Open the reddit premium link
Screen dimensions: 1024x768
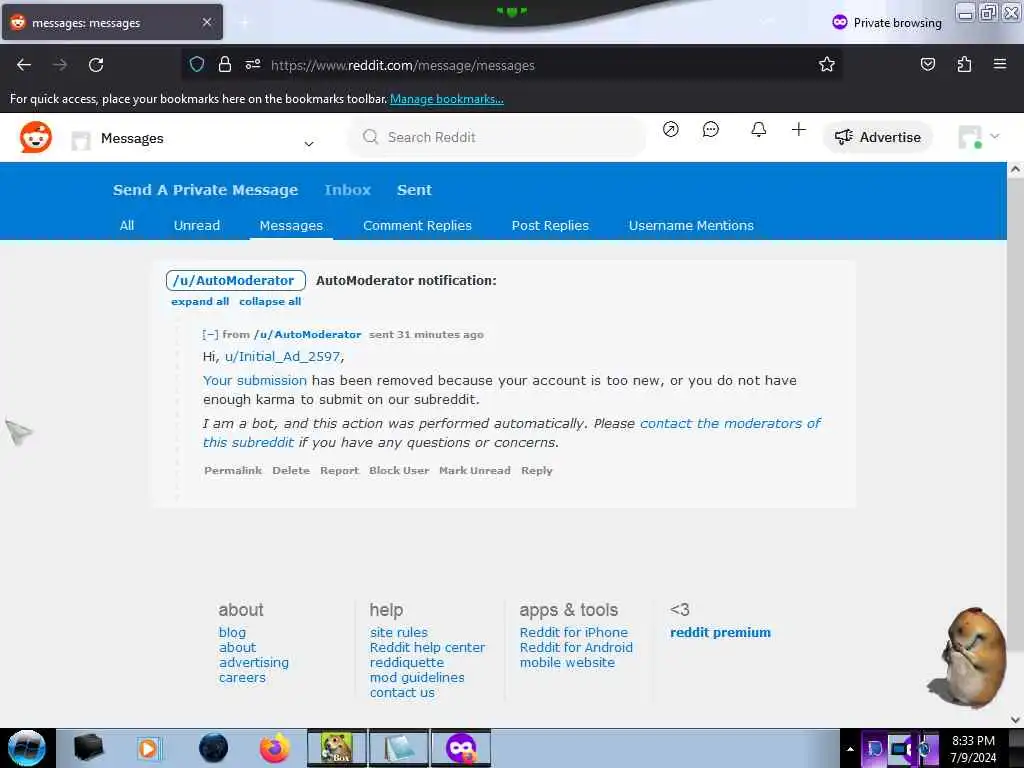pyautogui.click(x=720, y=632)
